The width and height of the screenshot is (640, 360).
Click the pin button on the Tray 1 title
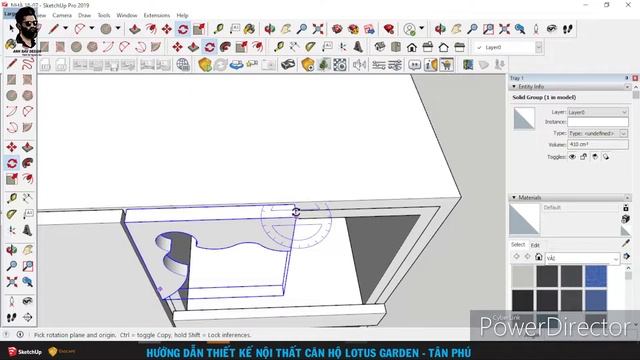point(627,78)
